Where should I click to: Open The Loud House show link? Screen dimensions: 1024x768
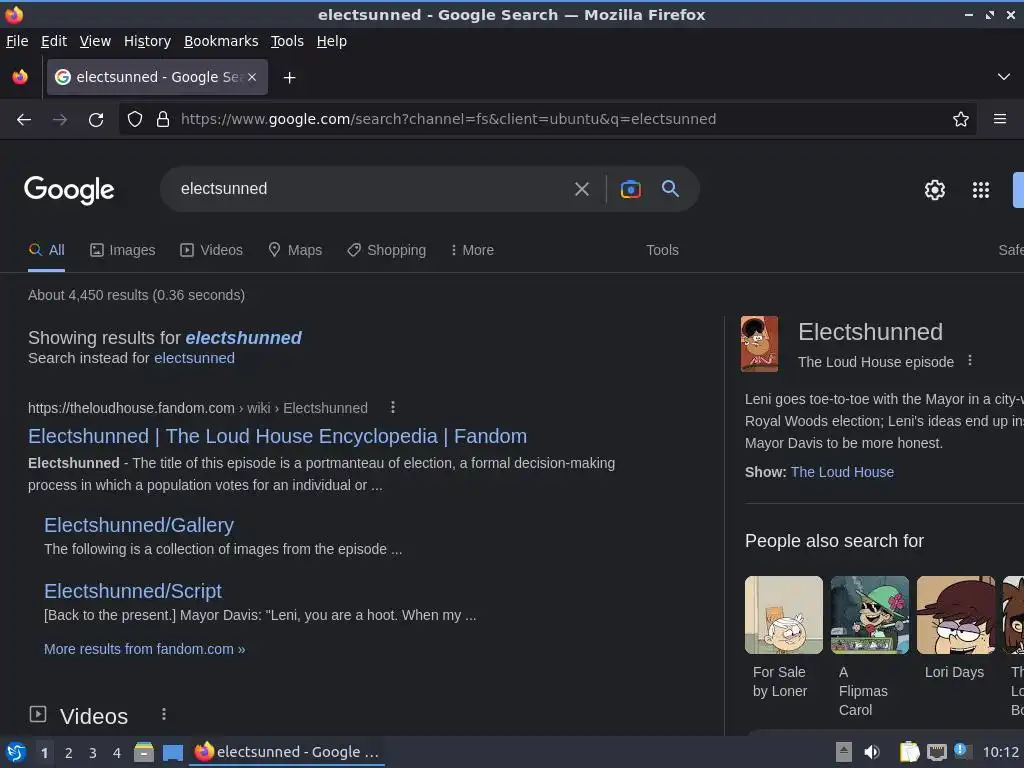(x=842, y=472)
